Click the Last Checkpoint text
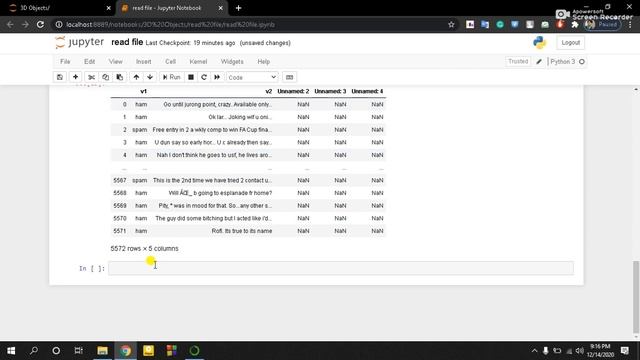640x360 pixels. 190,43
